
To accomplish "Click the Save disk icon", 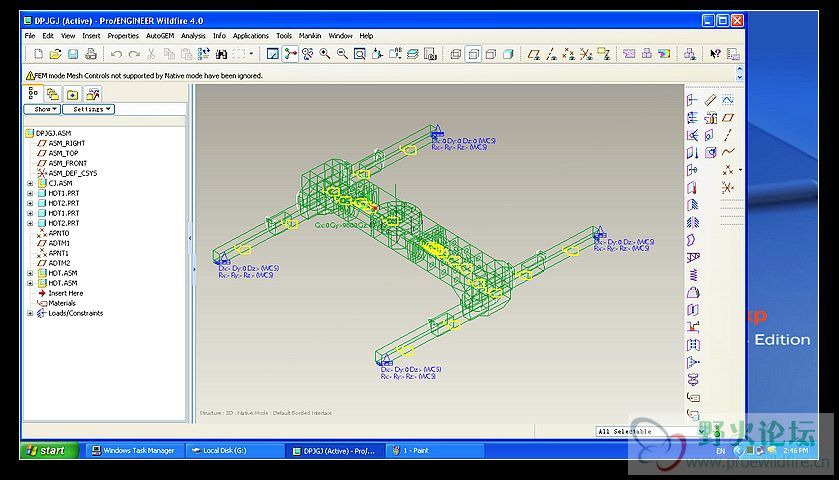I will 73,54.
